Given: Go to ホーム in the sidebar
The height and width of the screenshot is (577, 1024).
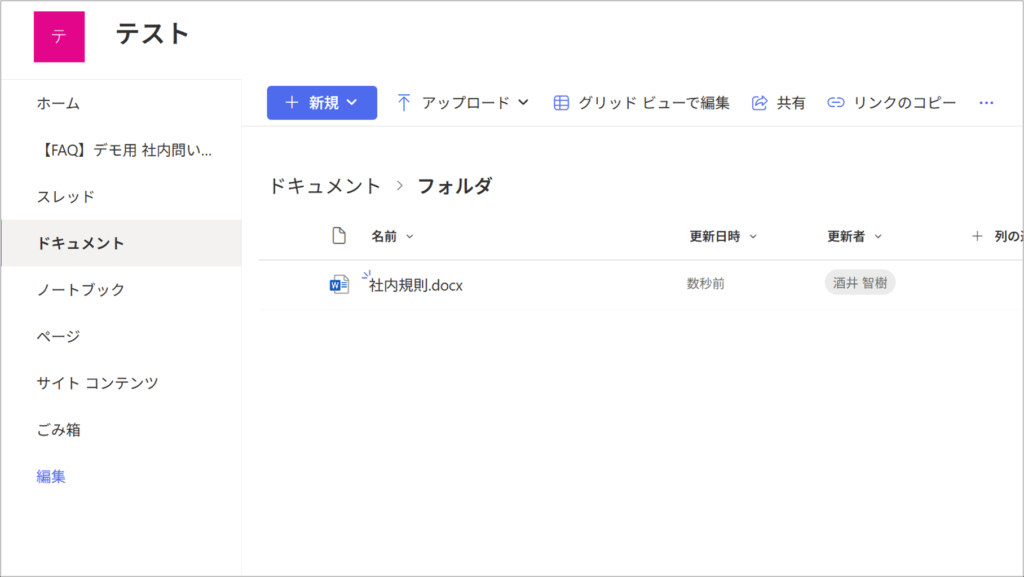Looking at the screenshot, I should 58,103.
